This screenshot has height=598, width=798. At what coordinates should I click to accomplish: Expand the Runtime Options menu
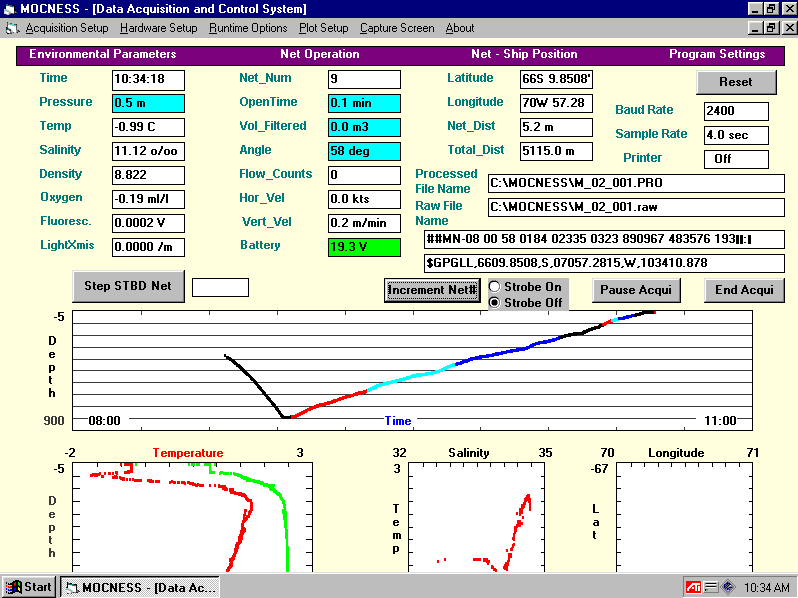point(248,28)
